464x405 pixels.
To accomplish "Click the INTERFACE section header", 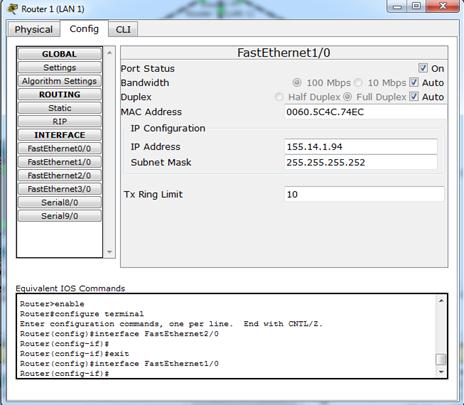I will [x=59, y=135].
